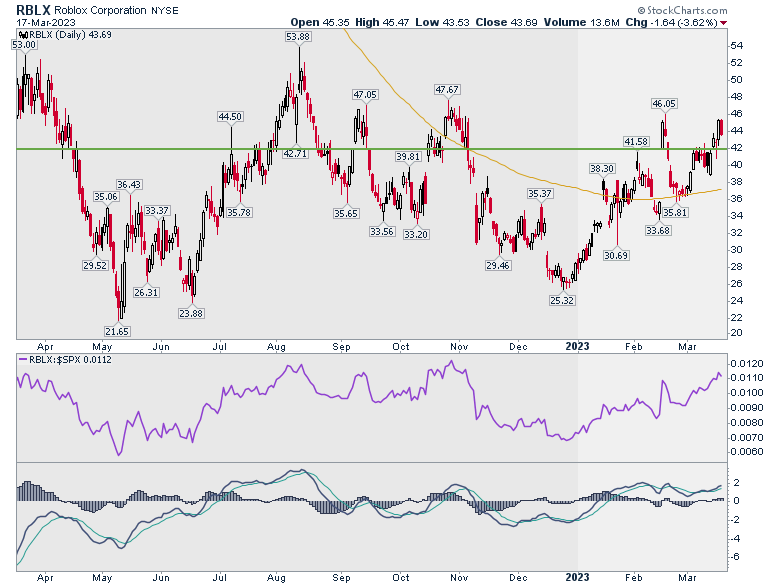Click the red down-arrow change indicator
The width and height of the screenshot is (780, 586).
click(723, 23)
